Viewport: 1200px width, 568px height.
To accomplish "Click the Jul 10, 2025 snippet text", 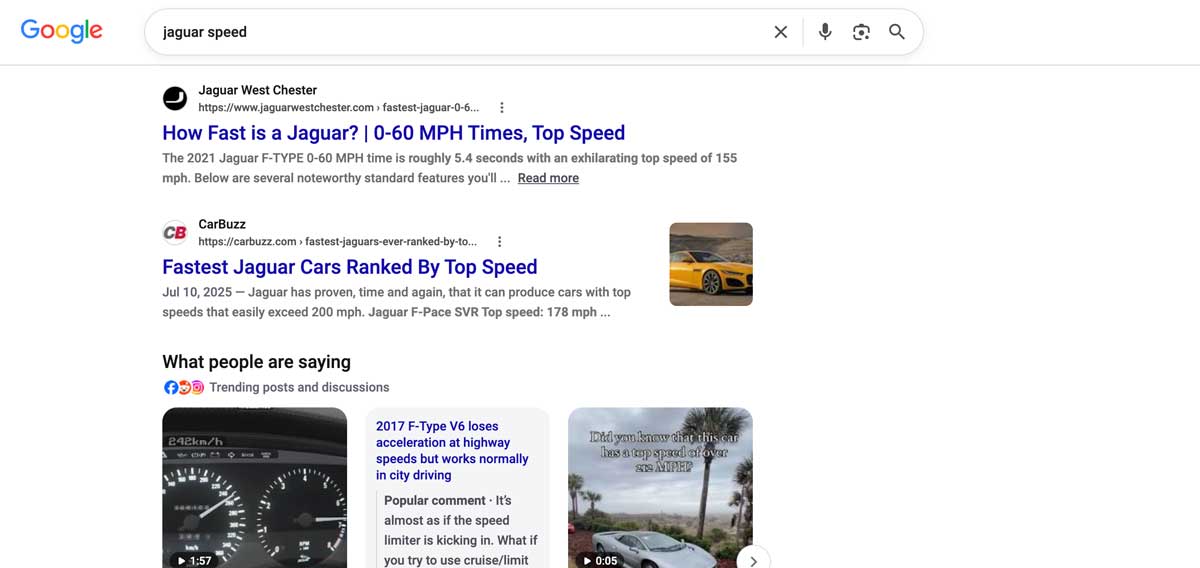I will pyautogui.click(x=396, y=302).
